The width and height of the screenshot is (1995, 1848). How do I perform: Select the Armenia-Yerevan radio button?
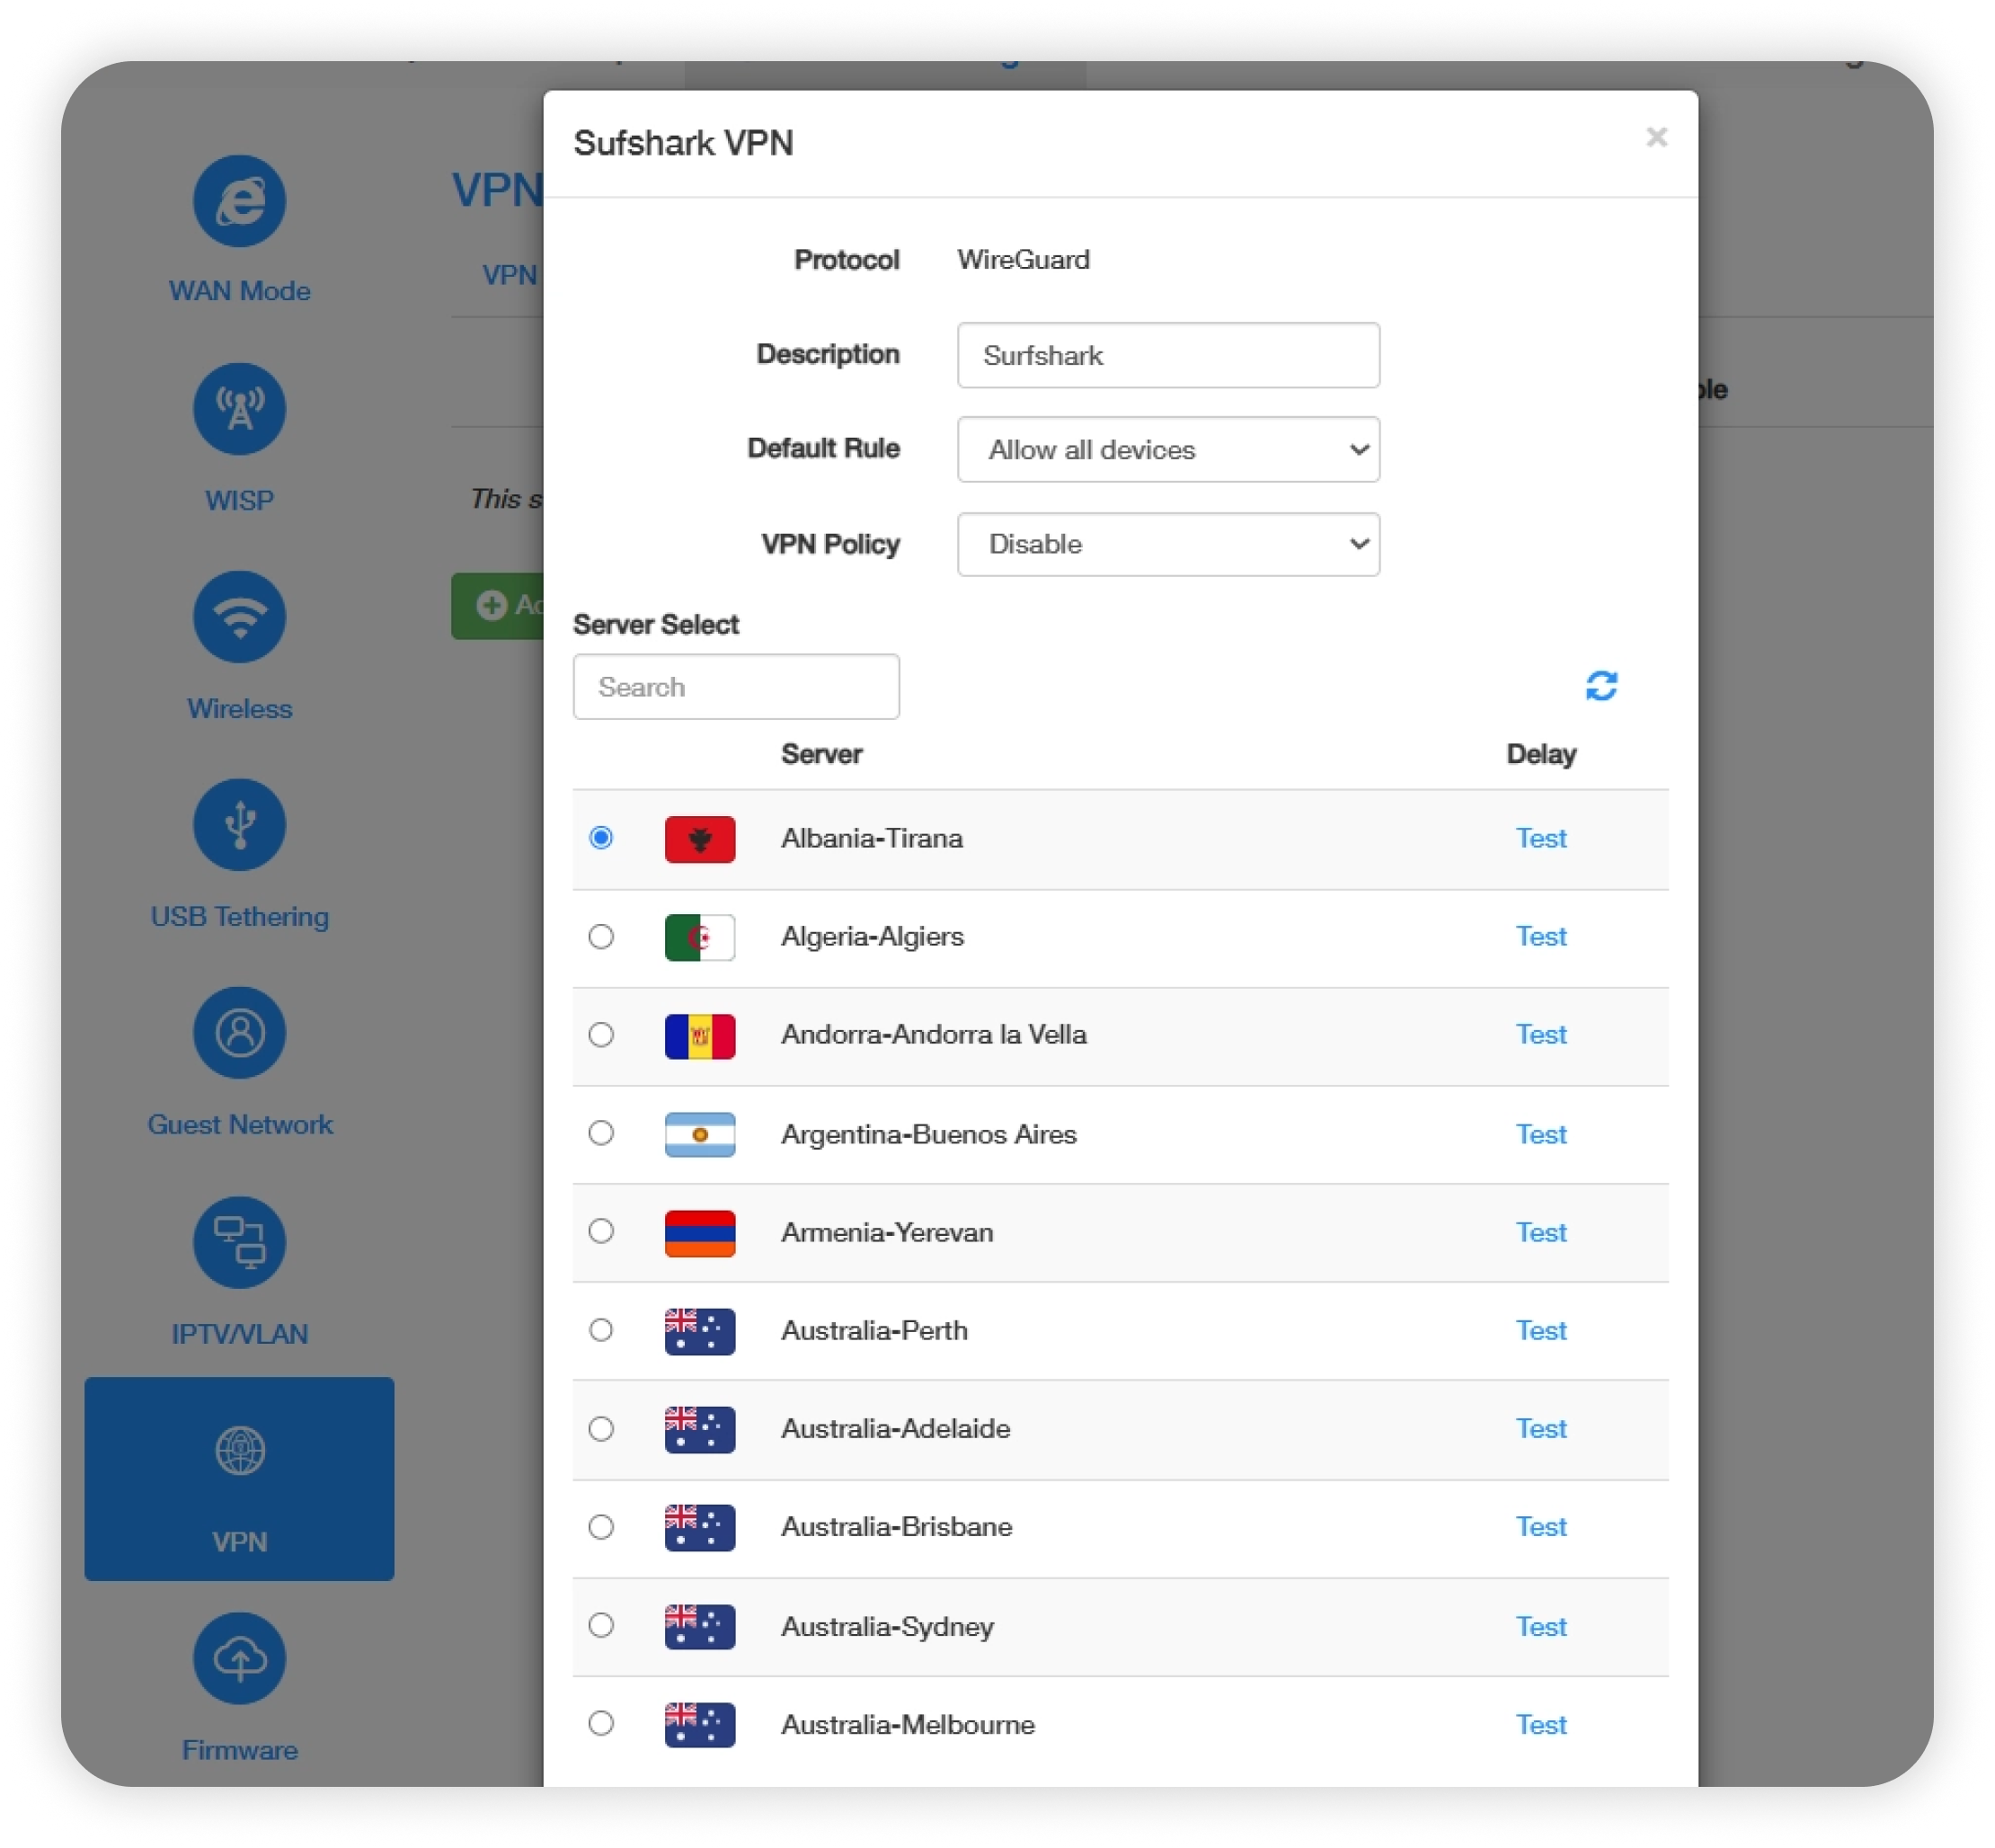(x=601, y=1230)
